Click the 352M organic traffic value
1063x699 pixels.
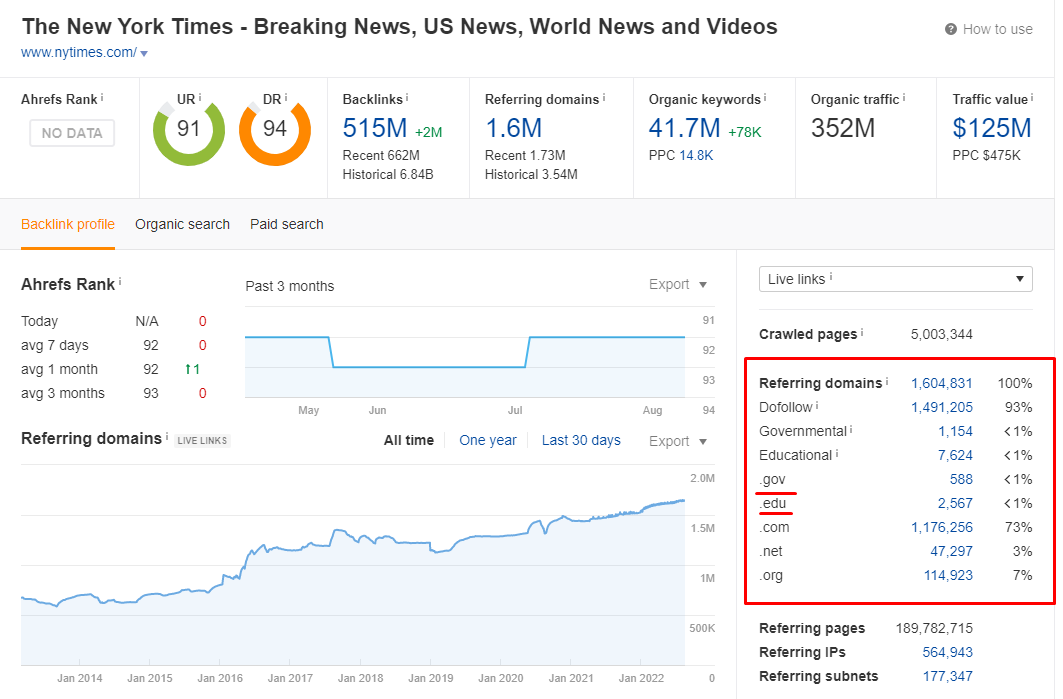(843, 128)
